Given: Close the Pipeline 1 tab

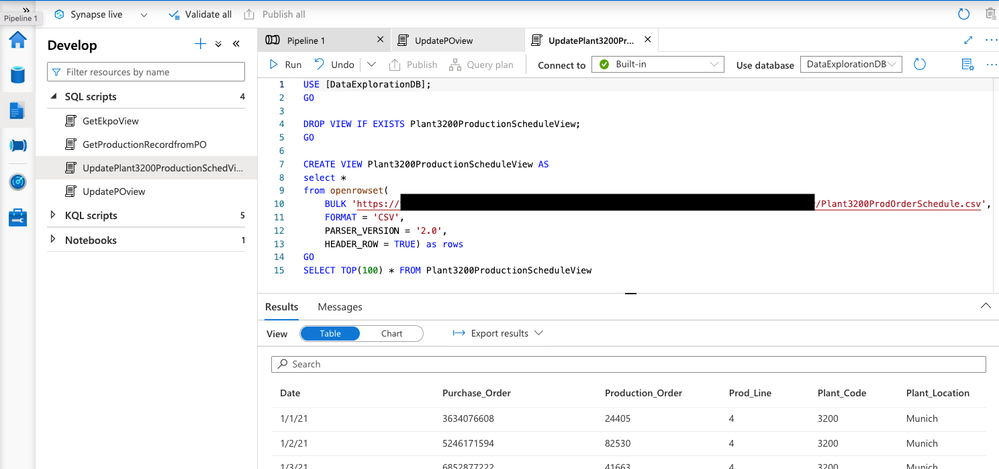Looking at the screenshot, I should (380, 40).
